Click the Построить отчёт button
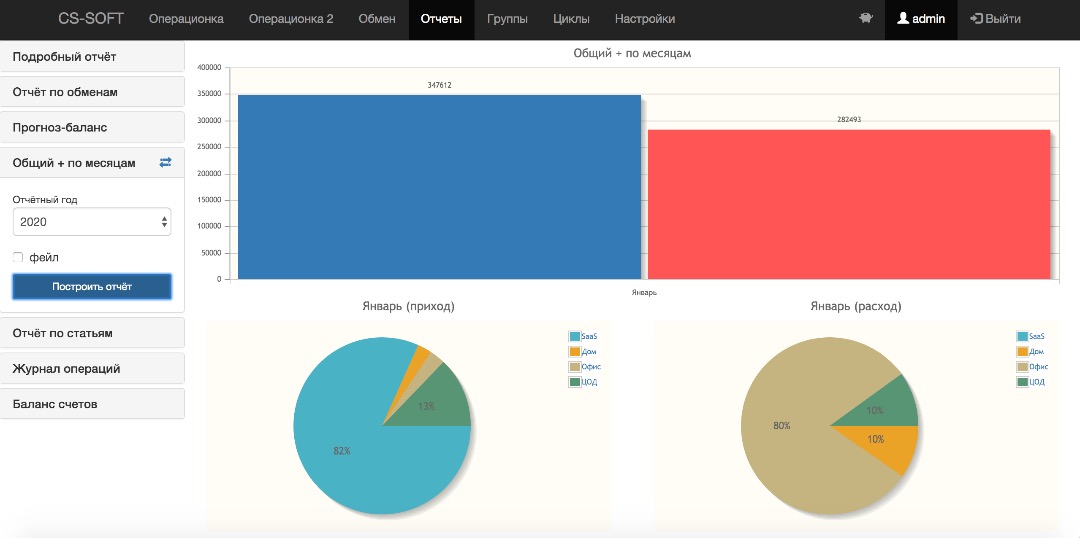The height and width of the screenshot is (538, 1080). click(x=92, y=287)
